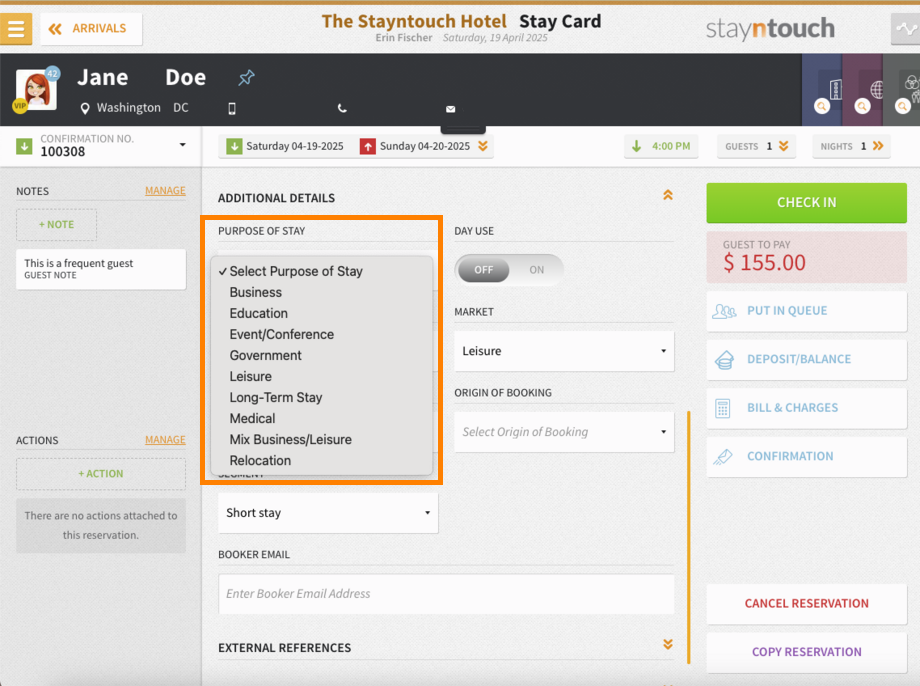Set Day Use toggle to OFF

[x=483, y=270]
